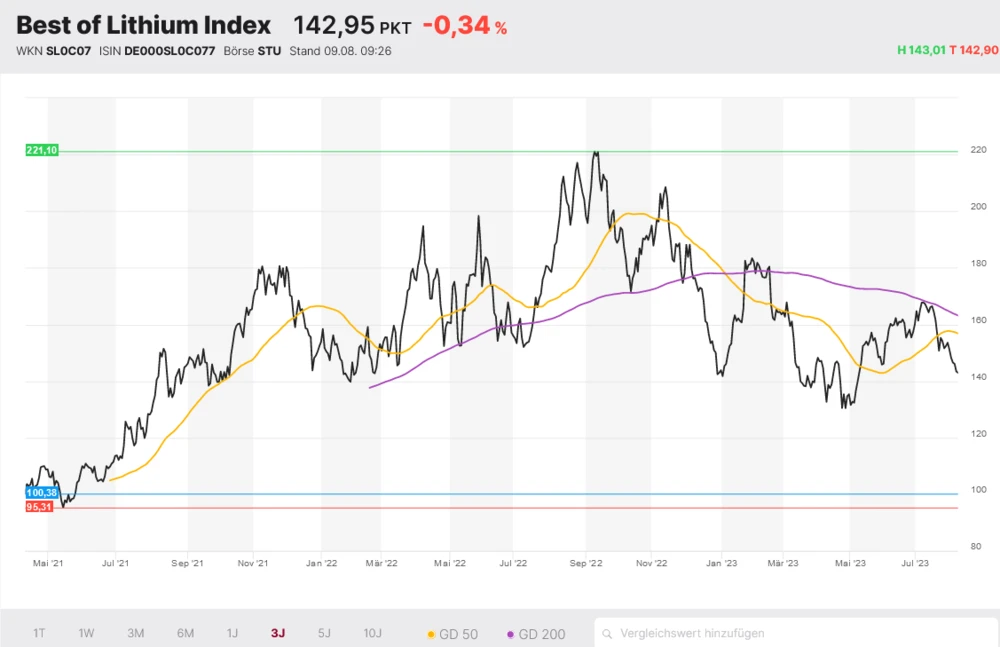The width and height of the screenshot is (1000, 647).
Task: Click the orange GD 50 dot
Action: pos(431,634)
